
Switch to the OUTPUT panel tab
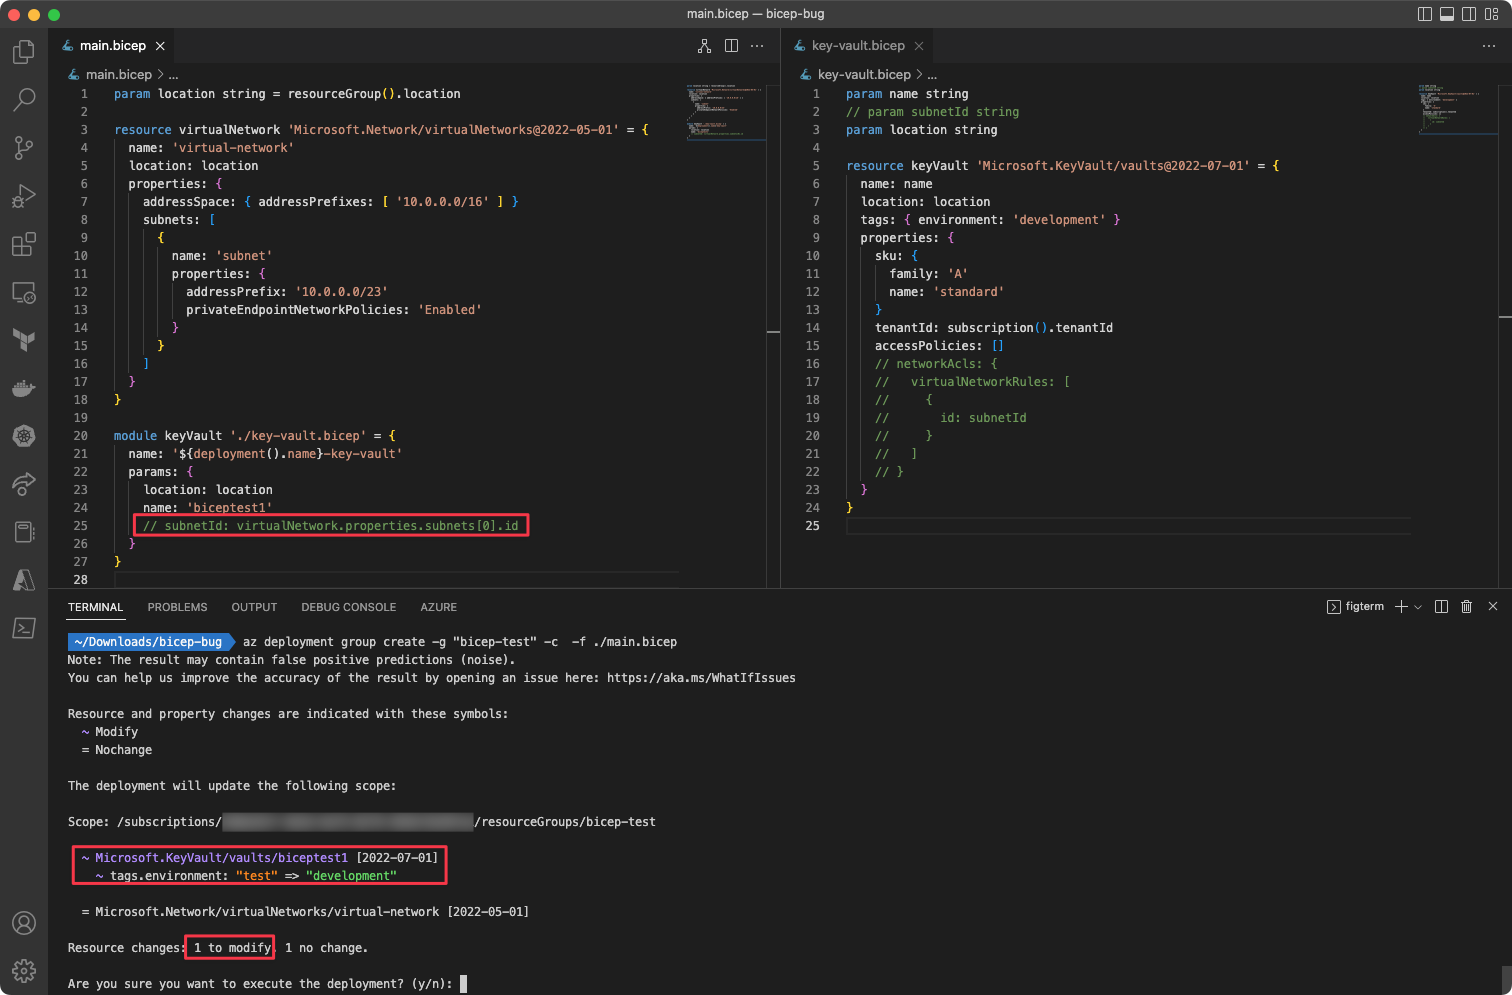(254, 607)
